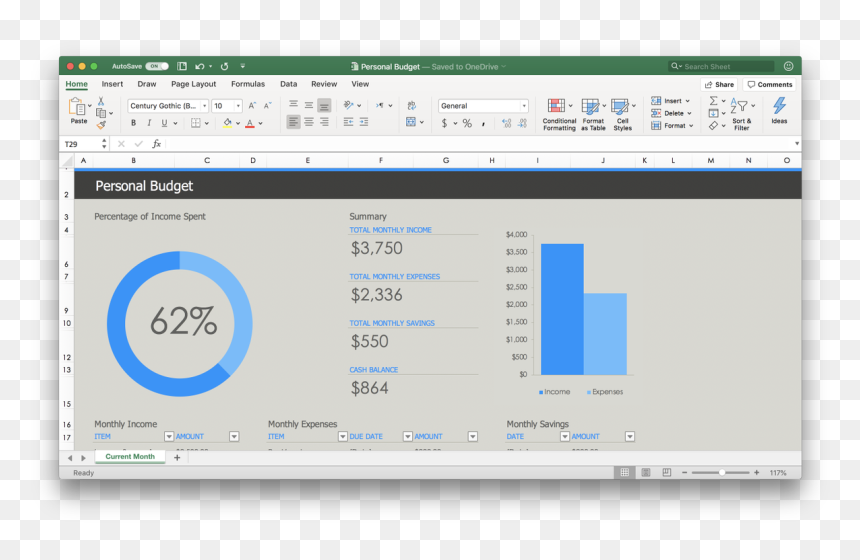Open Cell Styles gallery
The image size is (860, 560).
point(623,114)
